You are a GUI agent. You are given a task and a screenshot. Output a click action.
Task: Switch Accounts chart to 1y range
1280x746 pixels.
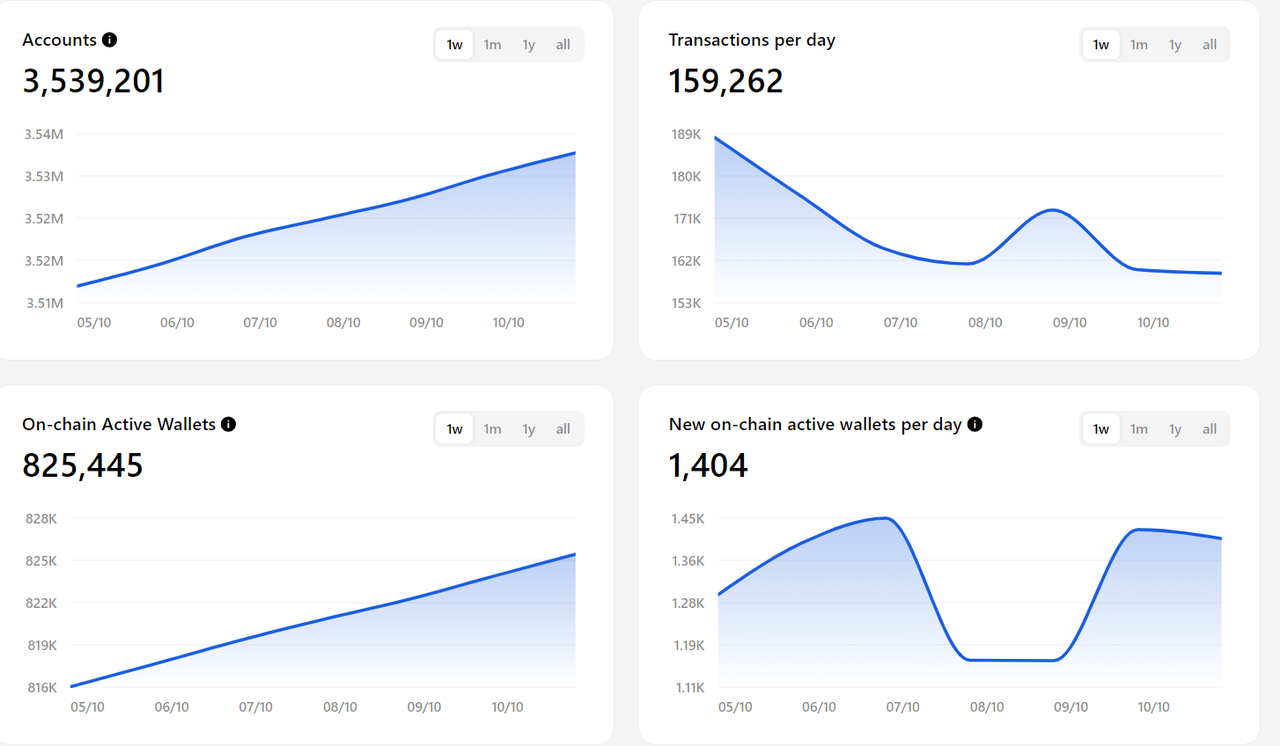tap(528, 45)
